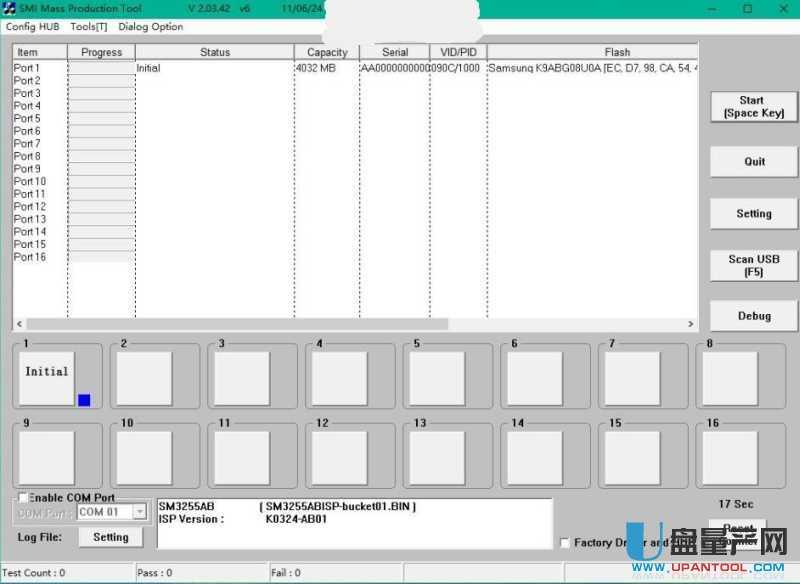Enable the COM Port checkbox
Image resolution: width=800 pixels, height=584 pixels.
click(x=22, y=498)
